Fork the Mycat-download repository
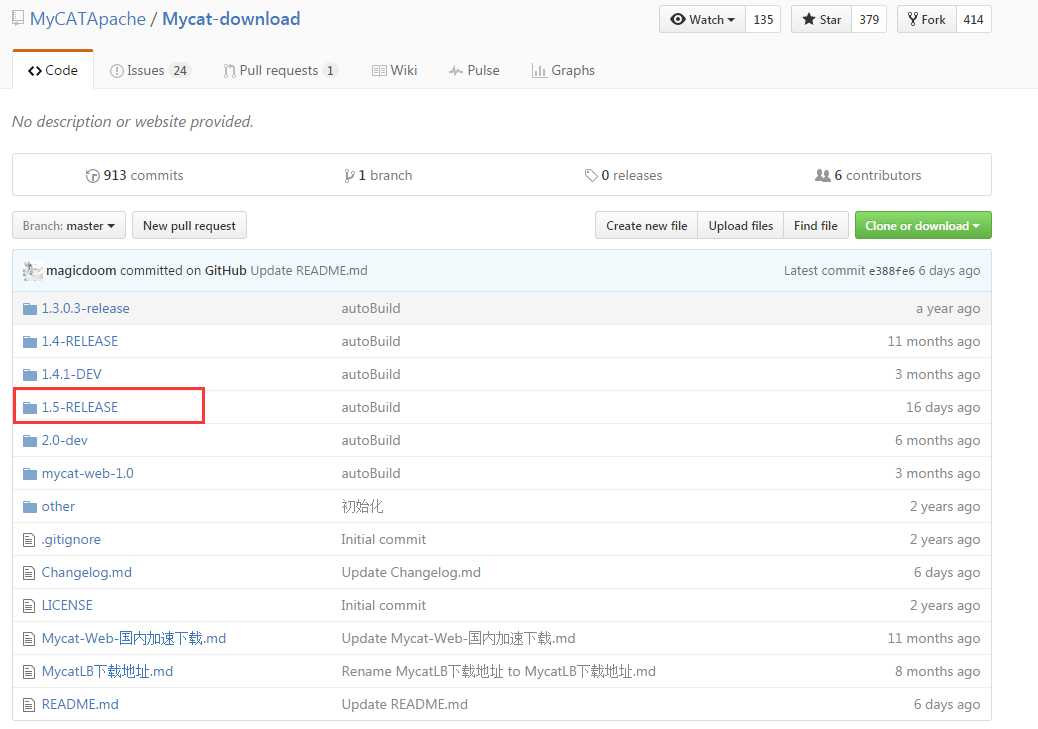The width and height of the screenshot is (1038, 729). [927, 19]
